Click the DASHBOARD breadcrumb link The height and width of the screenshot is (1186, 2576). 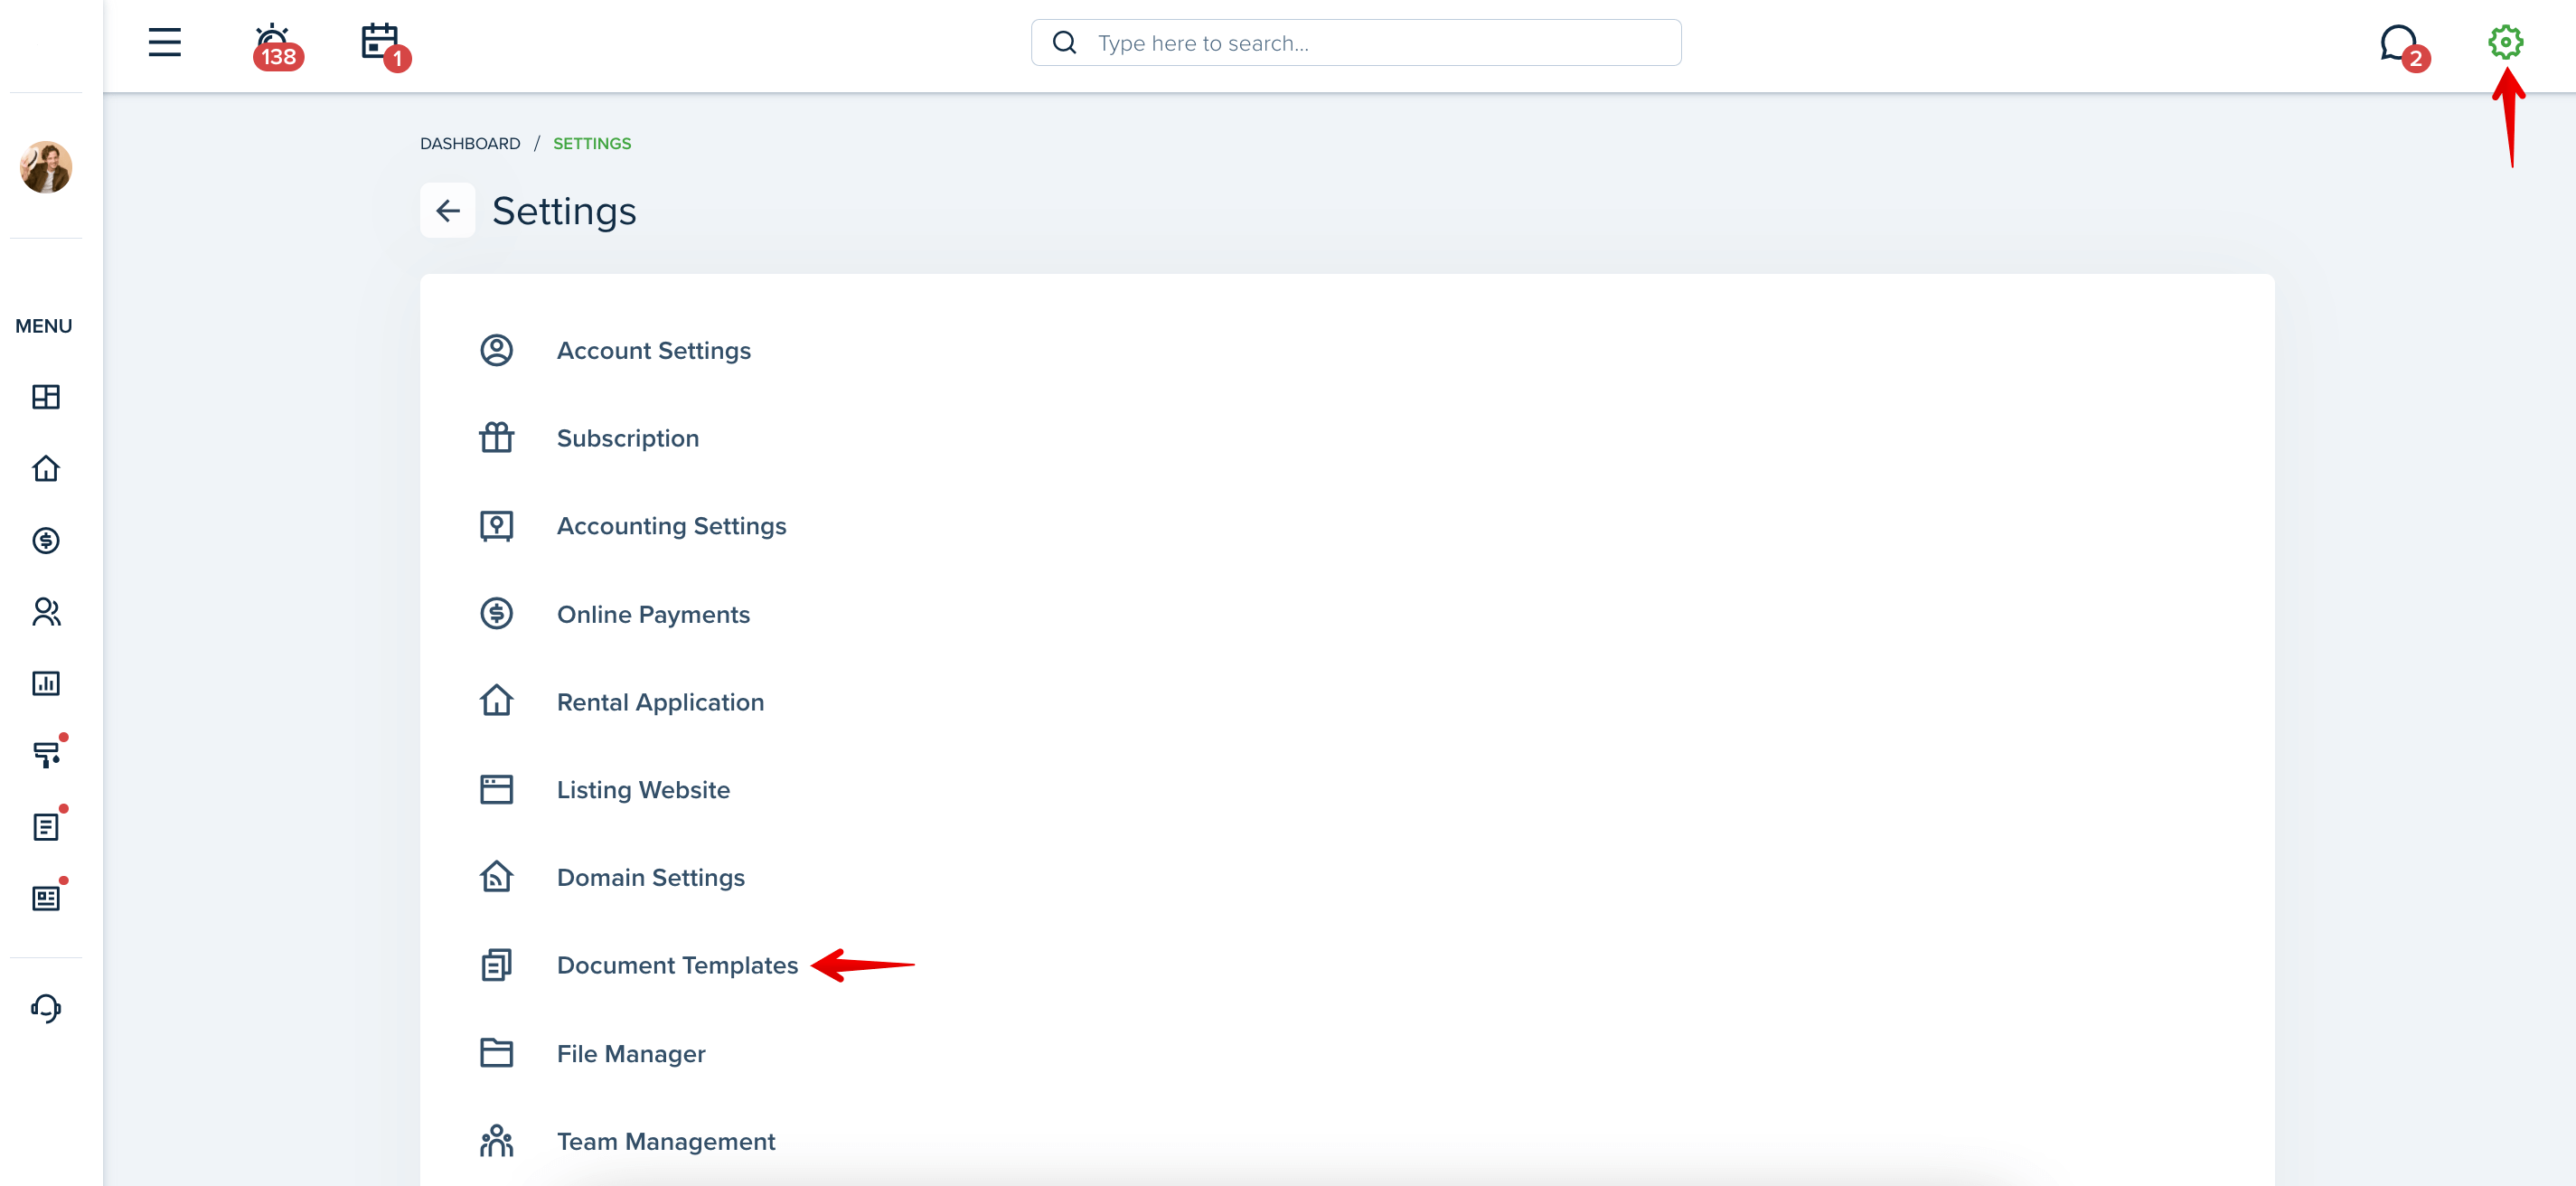[470, 143]
